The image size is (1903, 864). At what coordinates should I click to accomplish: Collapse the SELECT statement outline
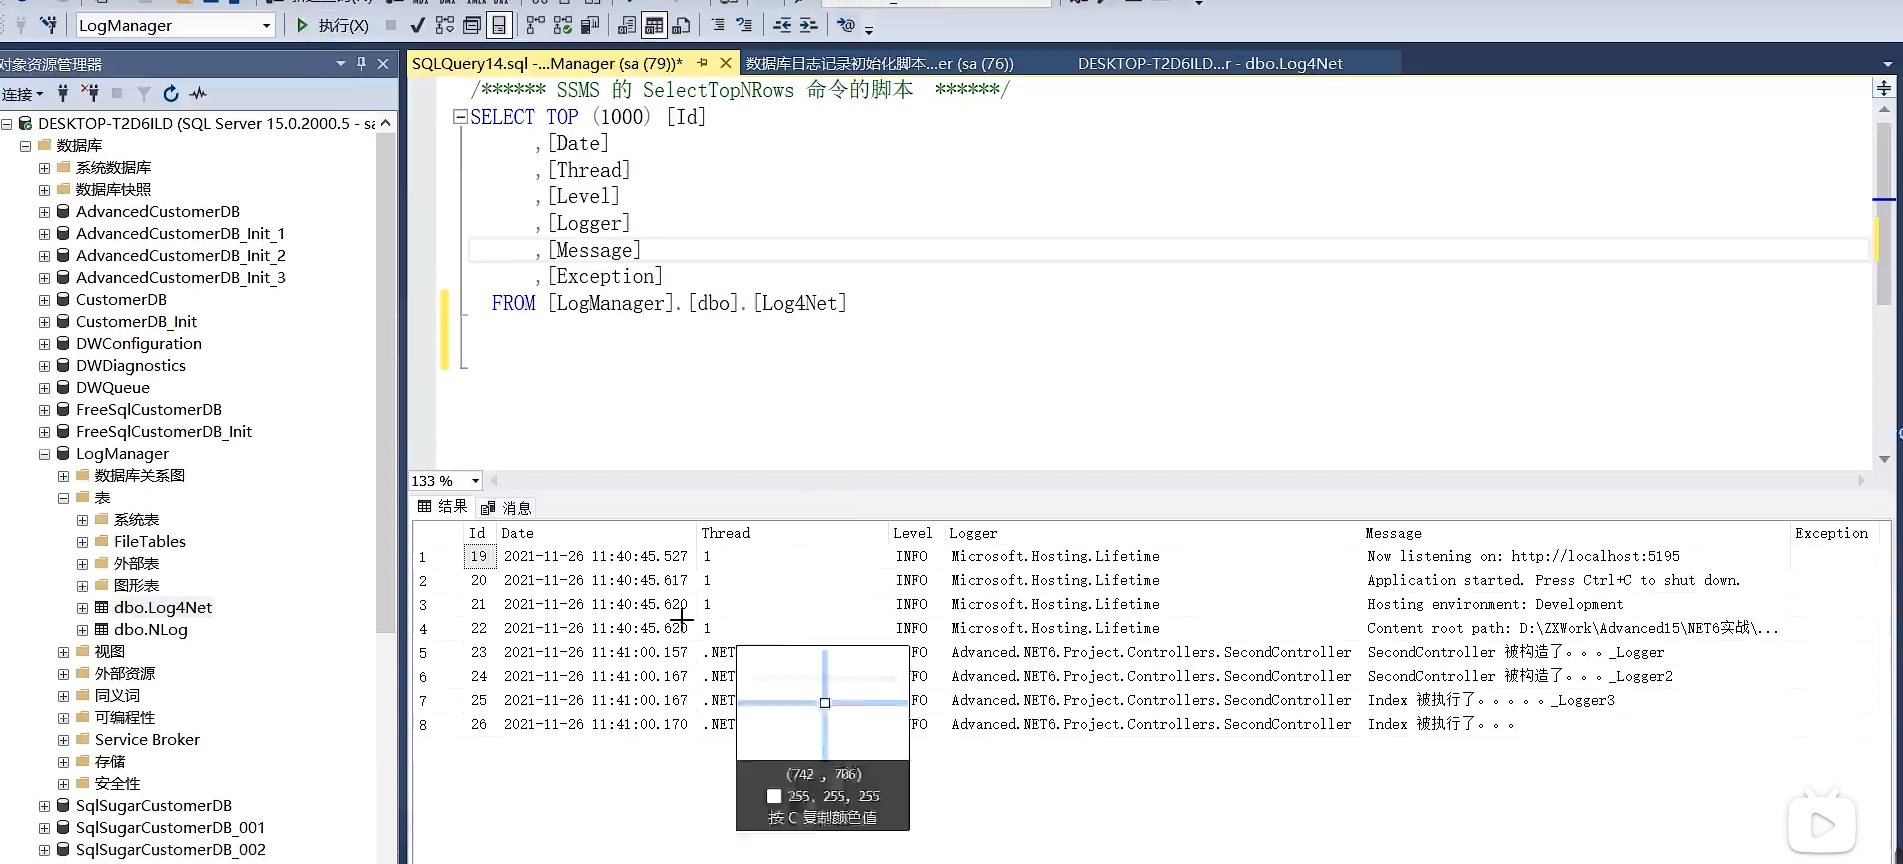(460, 117)
